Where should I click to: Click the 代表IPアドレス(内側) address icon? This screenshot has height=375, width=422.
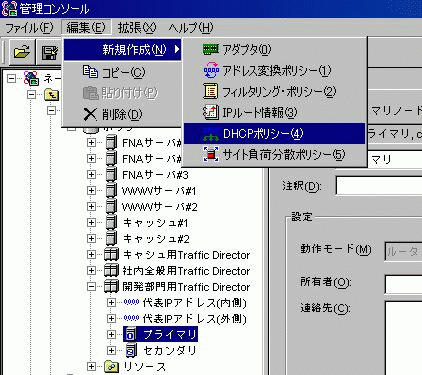131,302
